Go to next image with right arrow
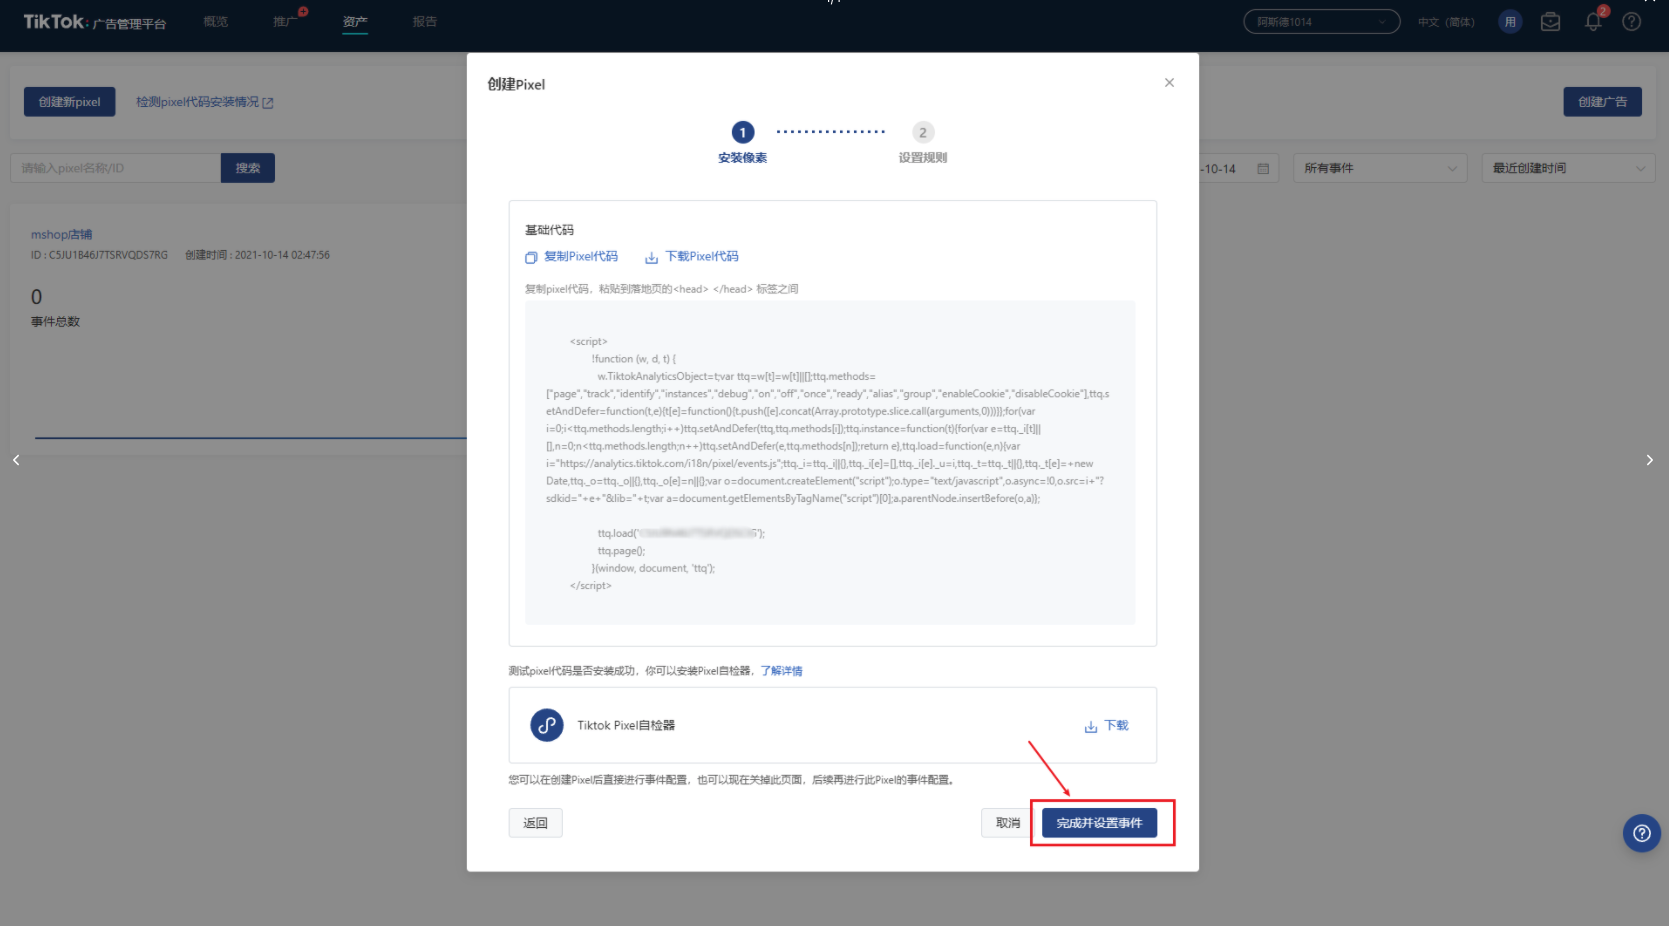Image resolution: width=1669 pixels, height=926 pixels. pos(1649,460)
